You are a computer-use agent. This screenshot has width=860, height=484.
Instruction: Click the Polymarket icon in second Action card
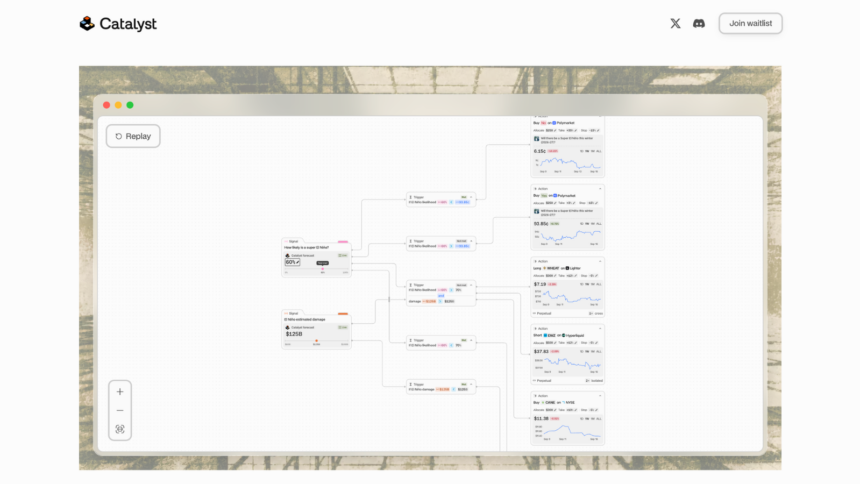coord(555,195)
